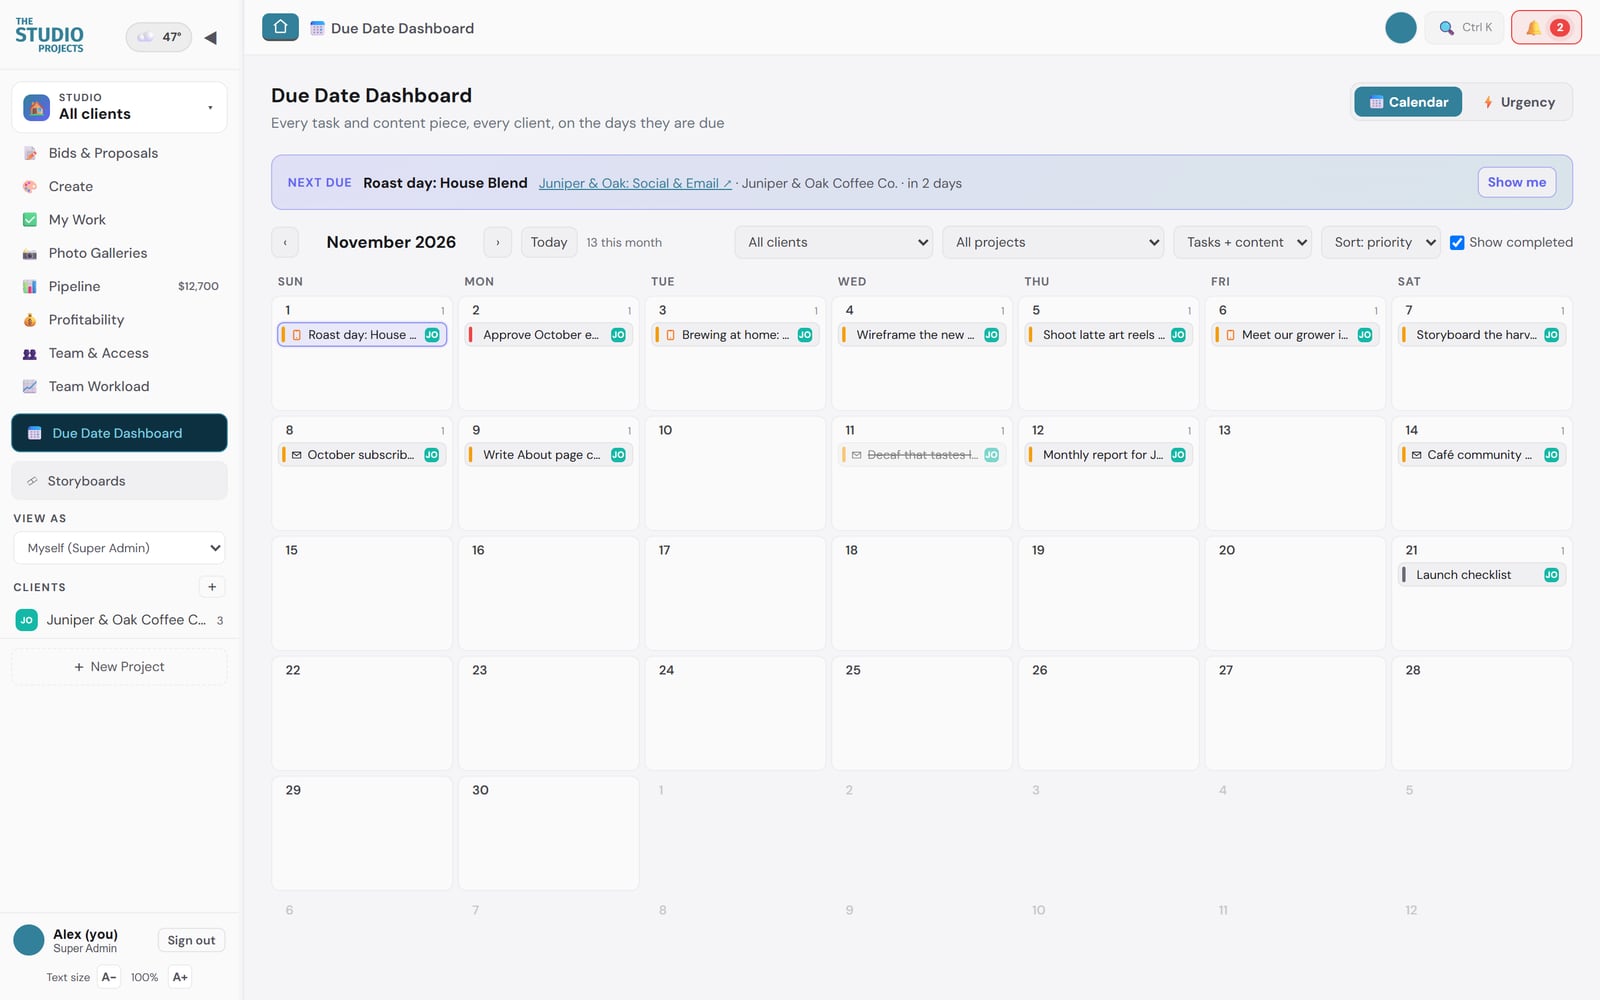Screen dimensions: 1600x1000
Task: Open the Juniper & Oak Coffee client row
Action: click(120, 620)
